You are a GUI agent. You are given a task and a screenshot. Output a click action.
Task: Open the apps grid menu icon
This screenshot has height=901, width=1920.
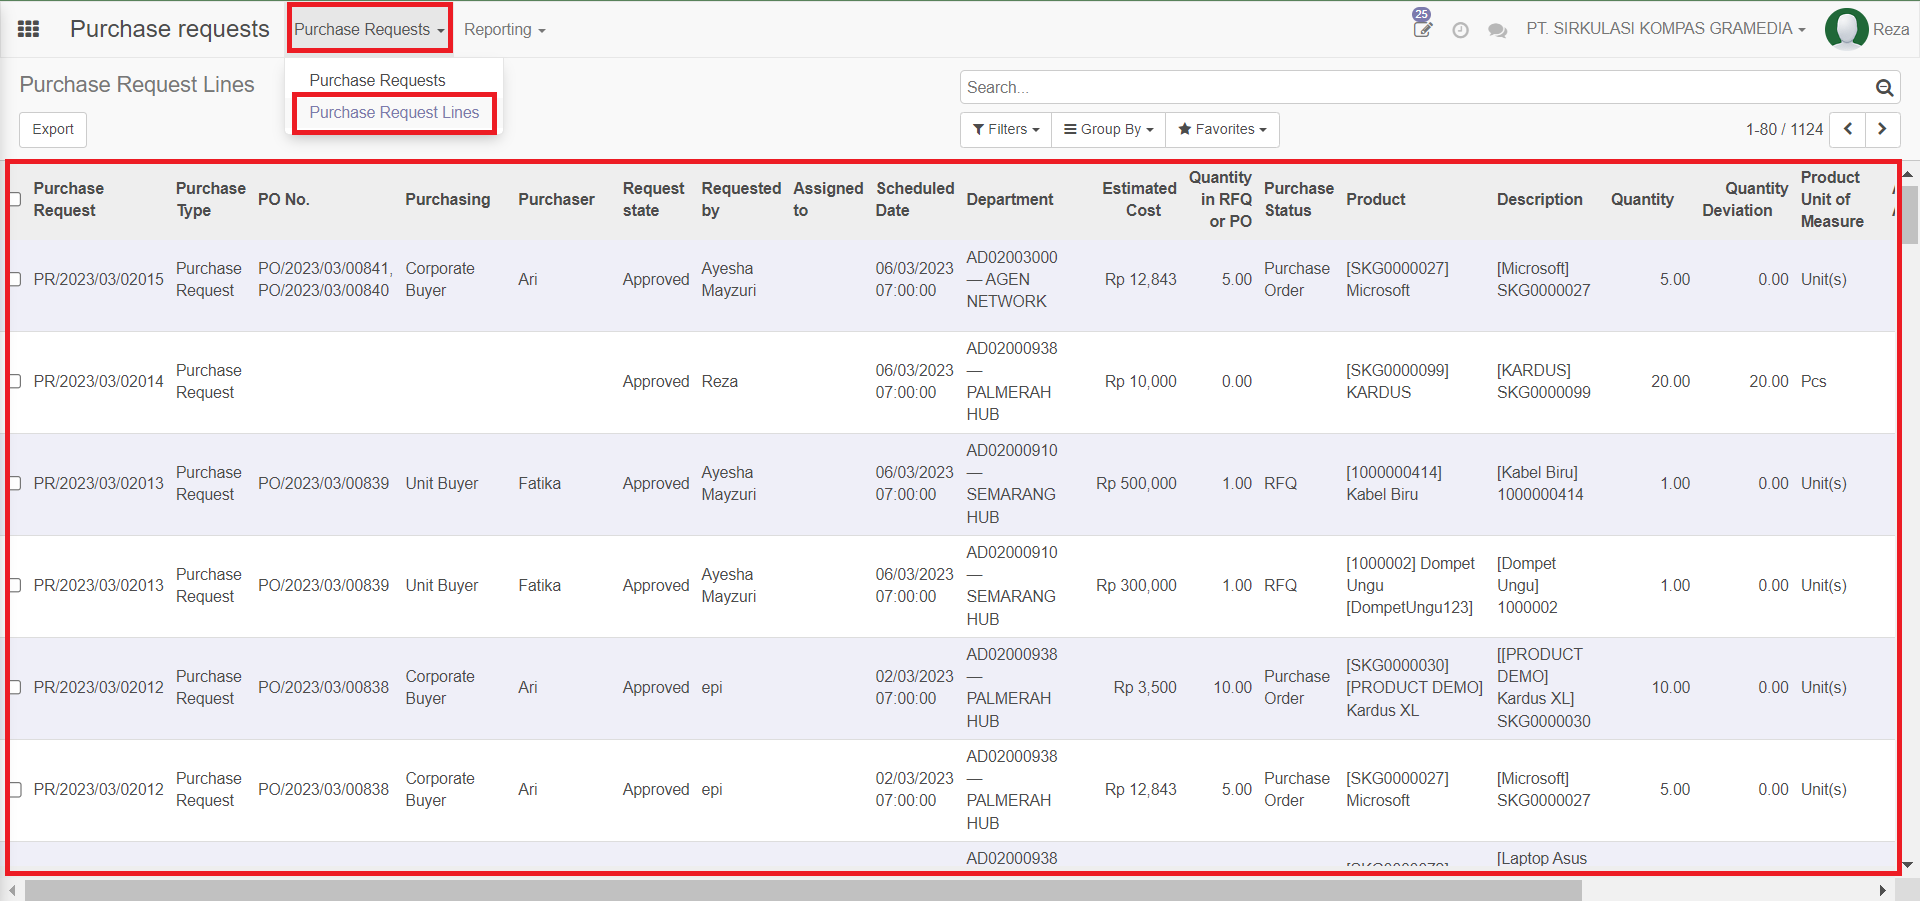pyautogui.click(x=29, y=29)
